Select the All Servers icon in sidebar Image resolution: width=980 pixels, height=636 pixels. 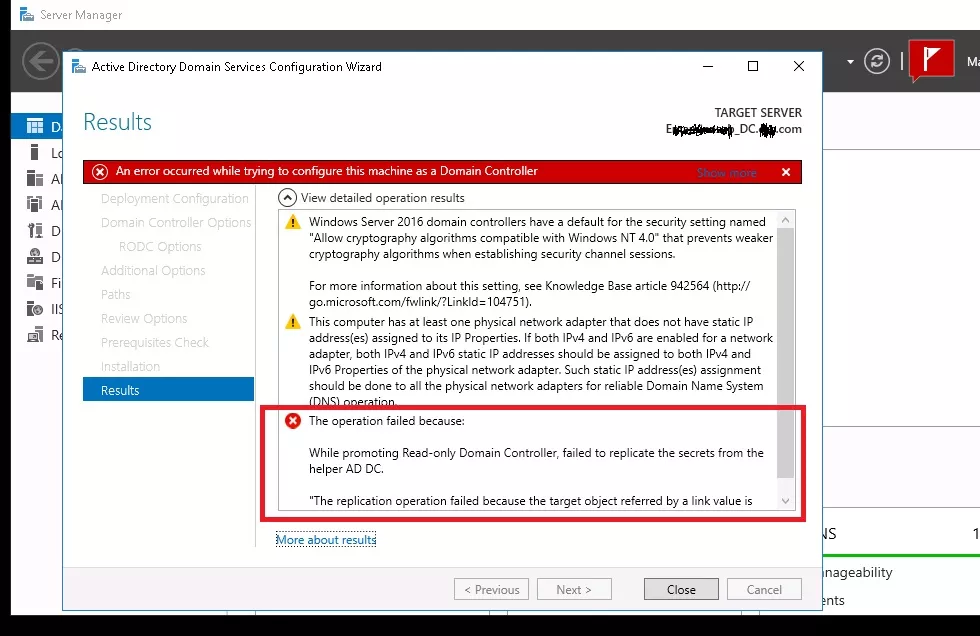click(x=35, y=179)
